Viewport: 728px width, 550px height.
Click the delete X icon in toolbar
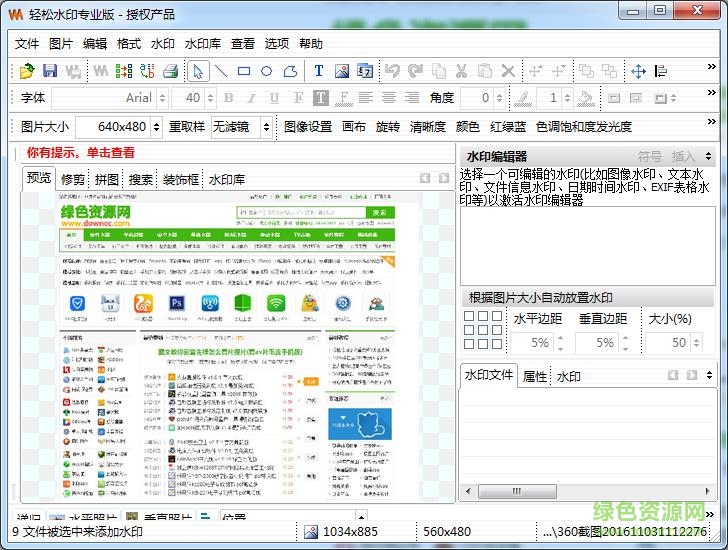(x=508, y=71)
